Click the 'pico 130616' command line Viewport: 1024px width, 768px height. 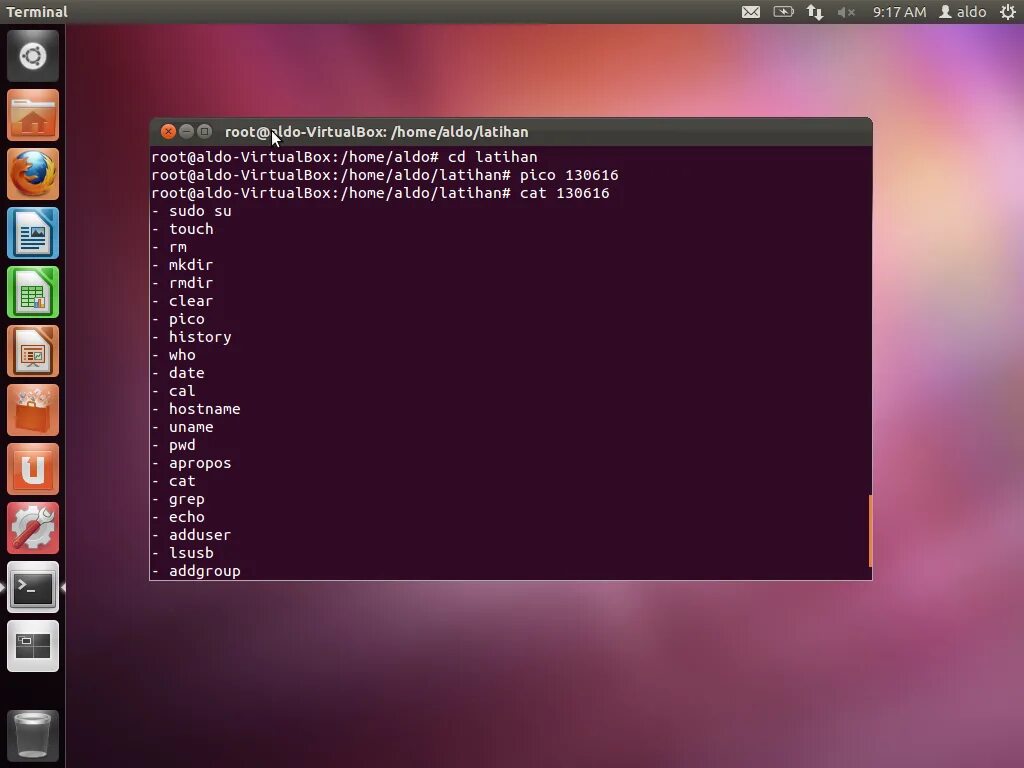point(385,175)
